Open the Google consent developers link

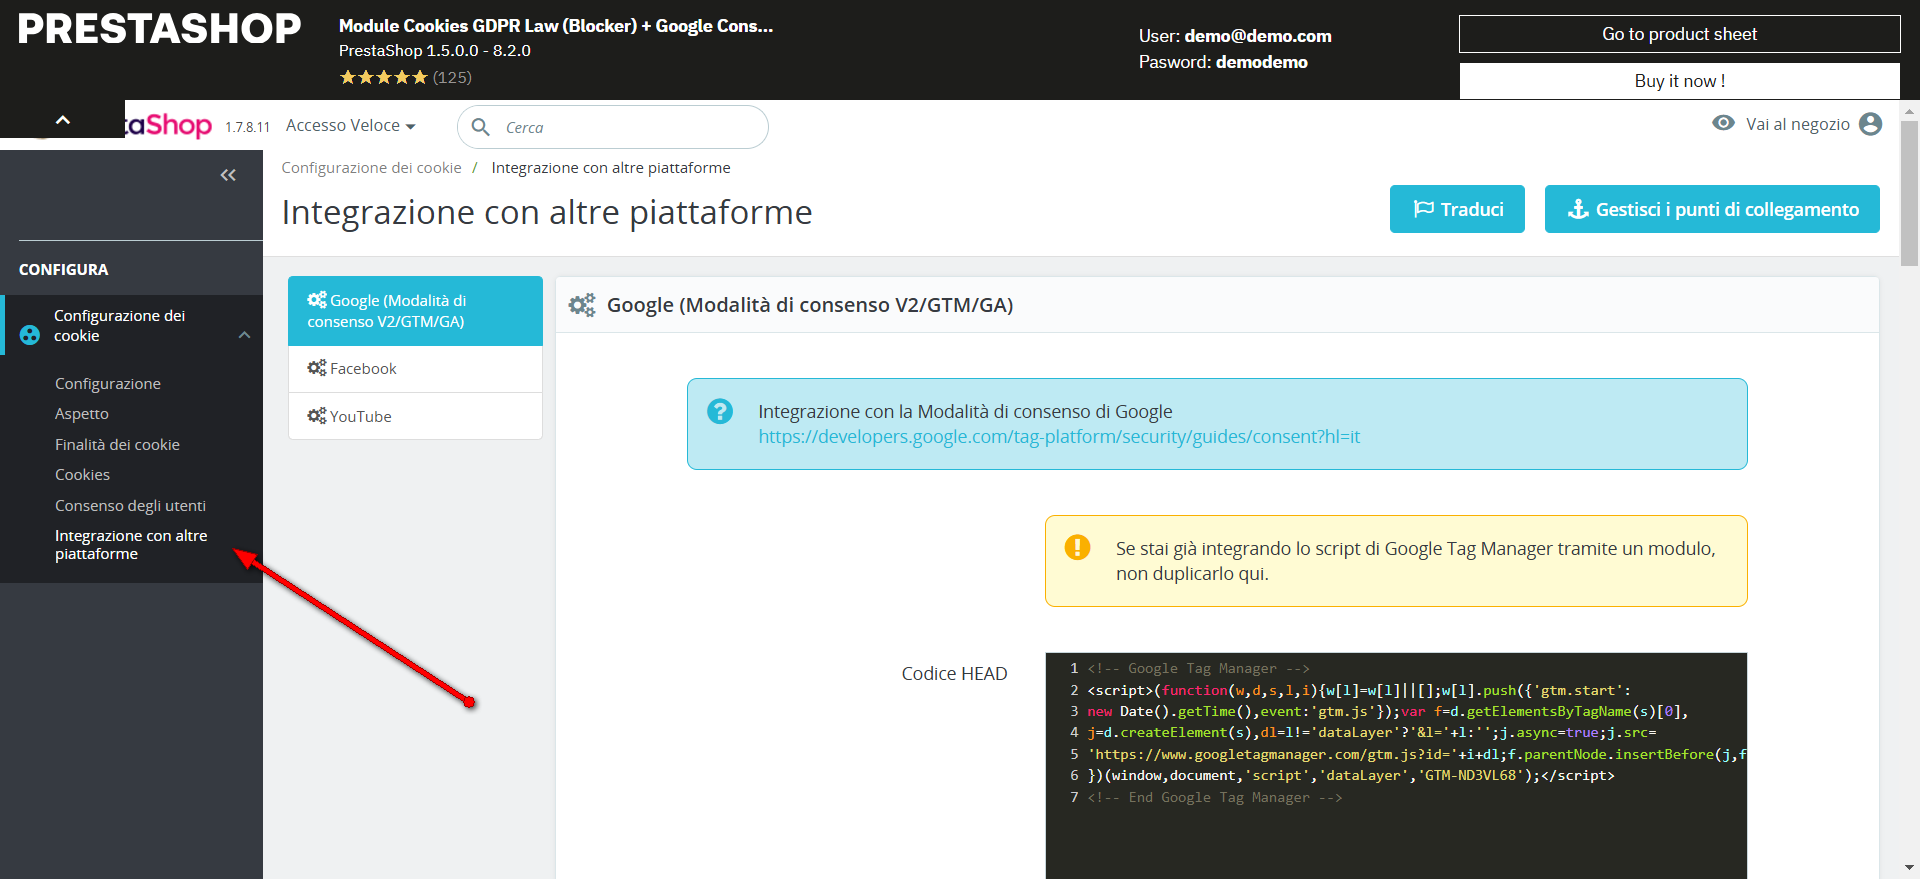(x=1058, y=437)
